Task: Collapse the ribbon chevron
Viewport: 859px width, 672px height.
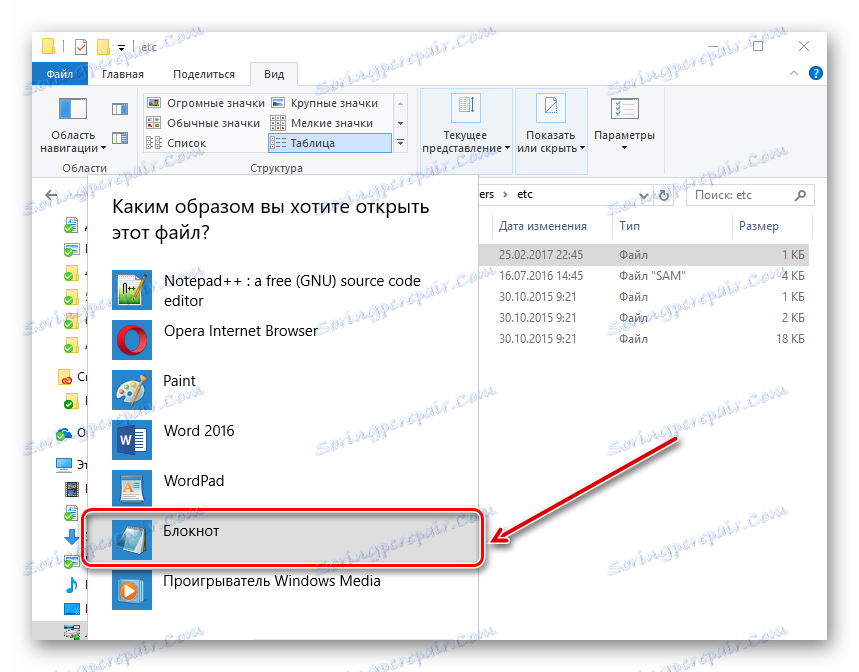Action: pos(794,73)
